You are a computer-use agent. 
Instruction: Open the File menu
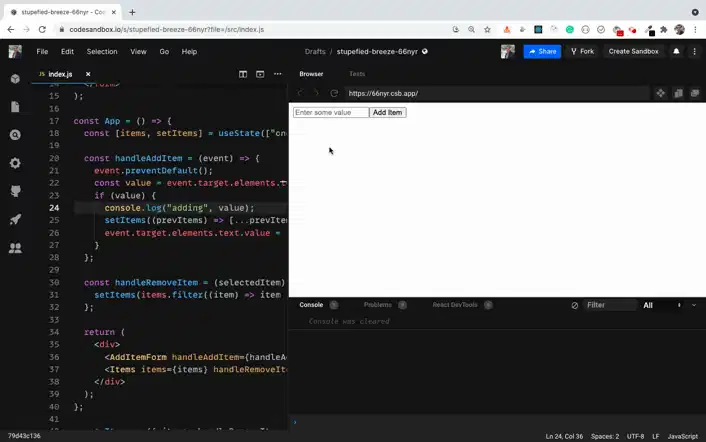pyautogui.click(x=42, y=51)
